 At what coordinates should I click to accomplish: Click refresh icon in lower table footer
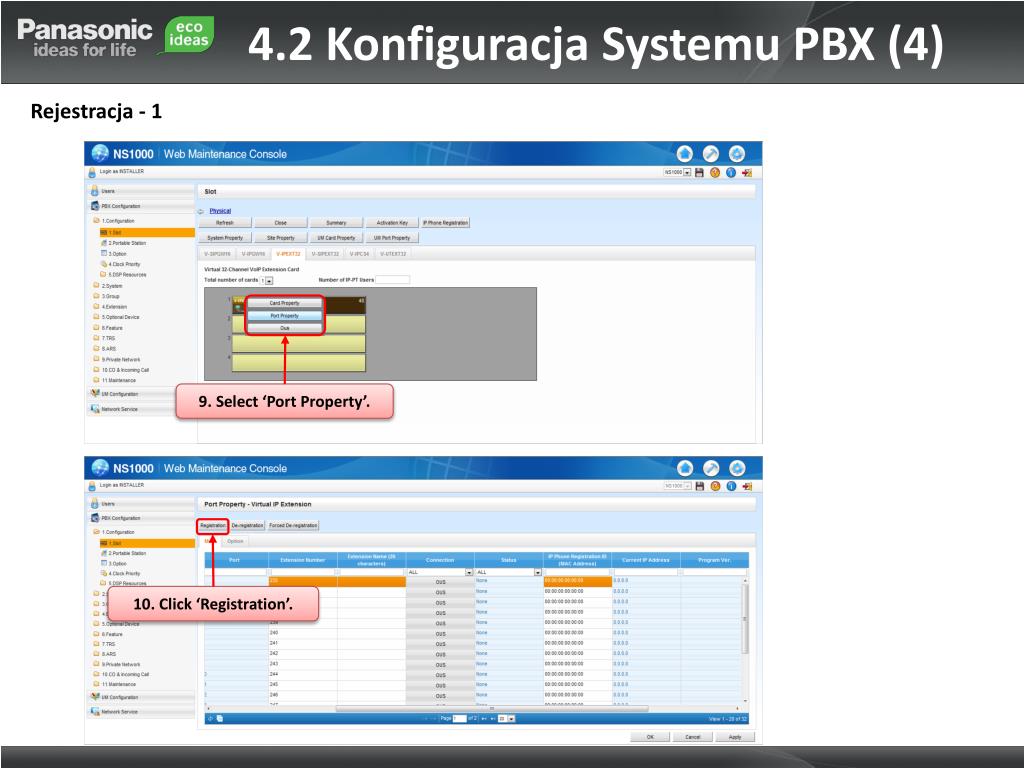(210, 718)
